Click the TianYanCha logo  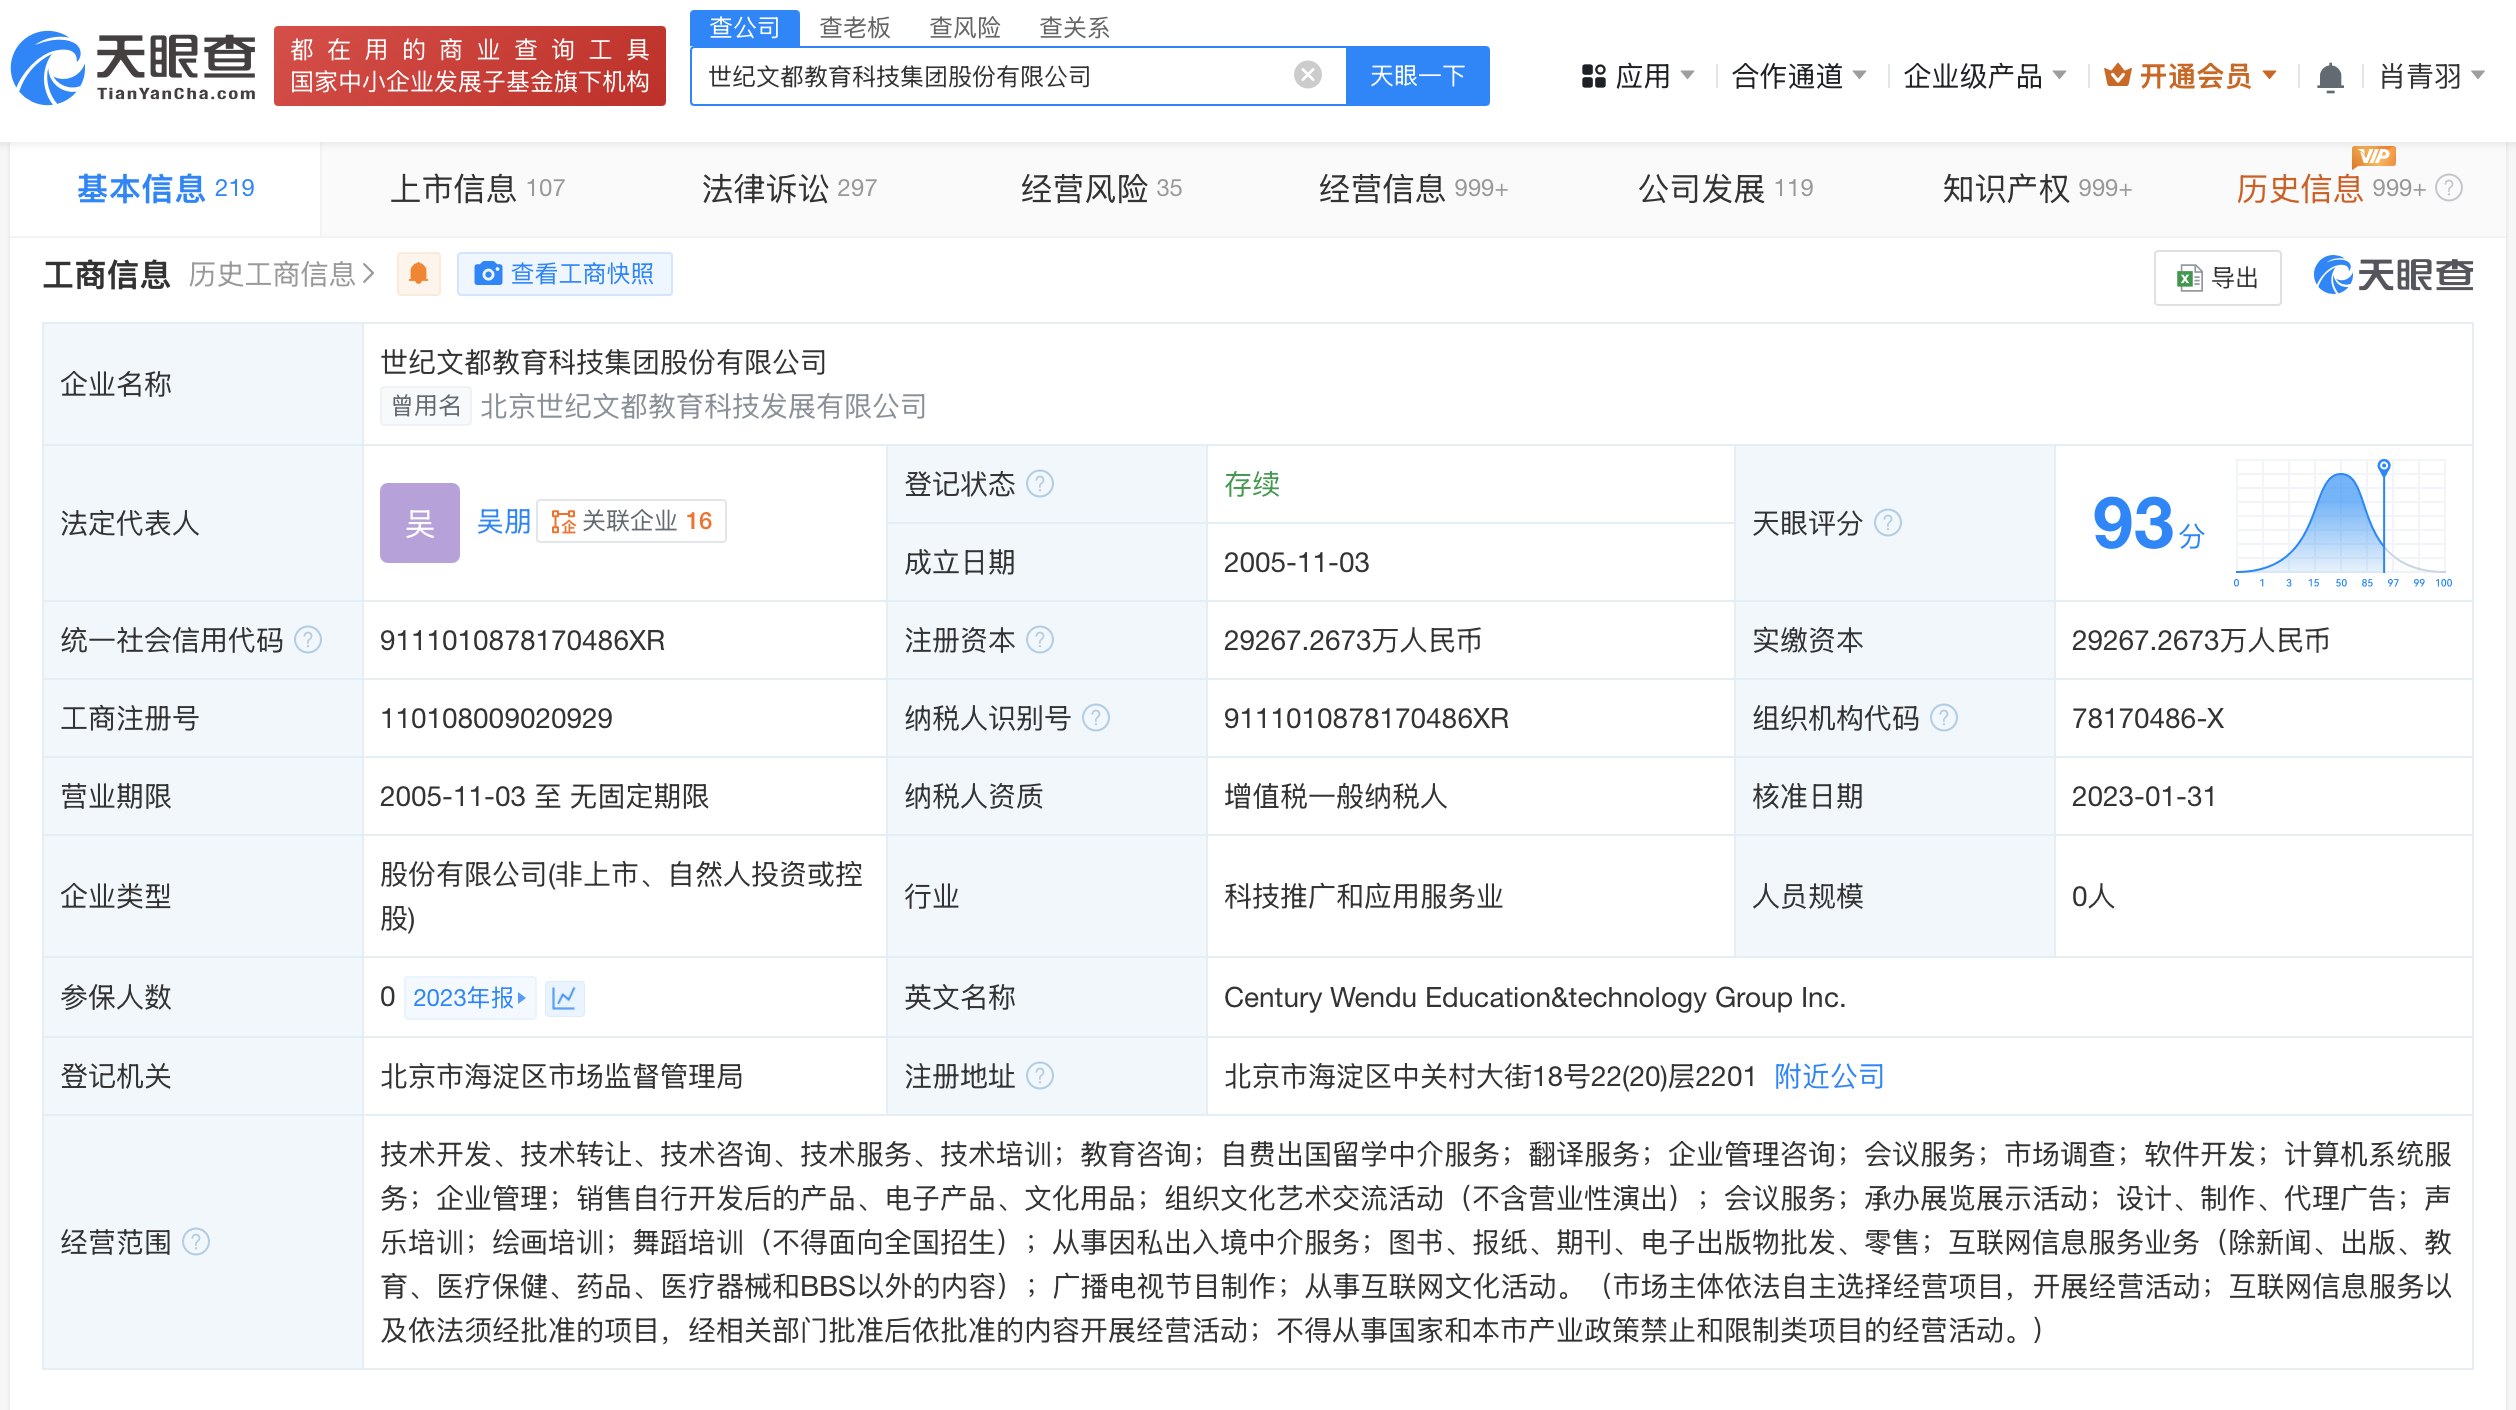(133, 67)
